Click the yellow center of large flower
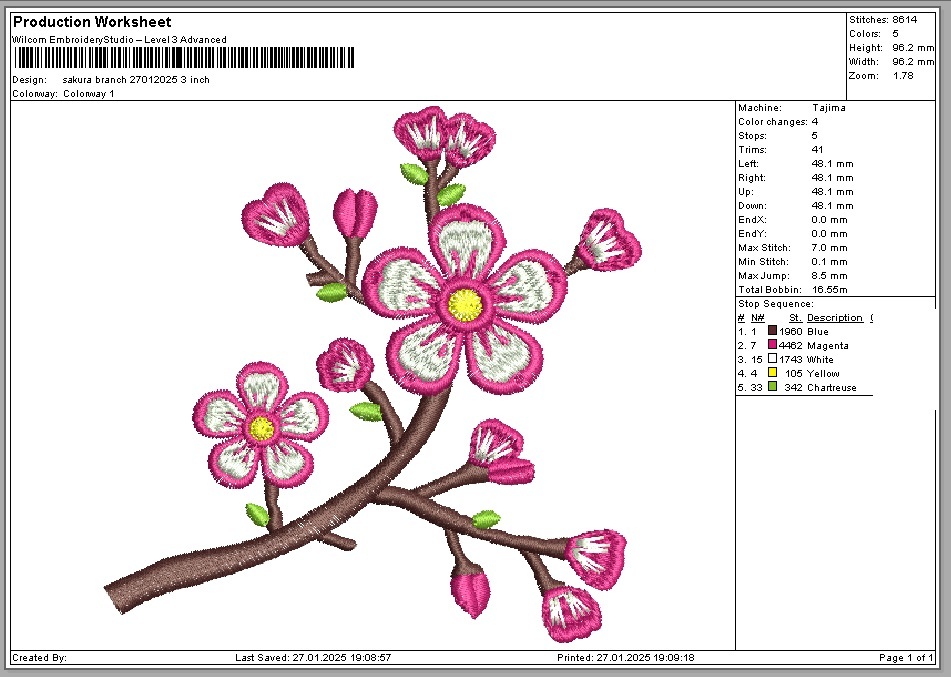951x677 pixels. click(x=464, y=302)
